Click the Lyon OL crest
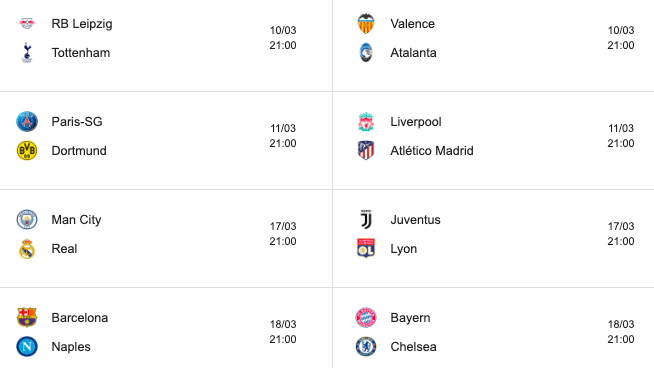This screenshot has width=654, height=368. pos(366,249)
